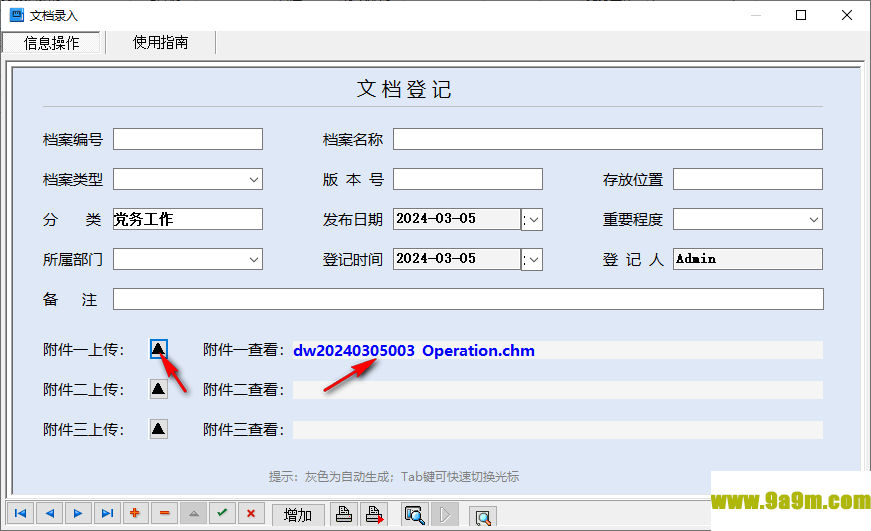The image size is (871, 531).
Task: Click the 增加 button
Action: coord(298,515)
